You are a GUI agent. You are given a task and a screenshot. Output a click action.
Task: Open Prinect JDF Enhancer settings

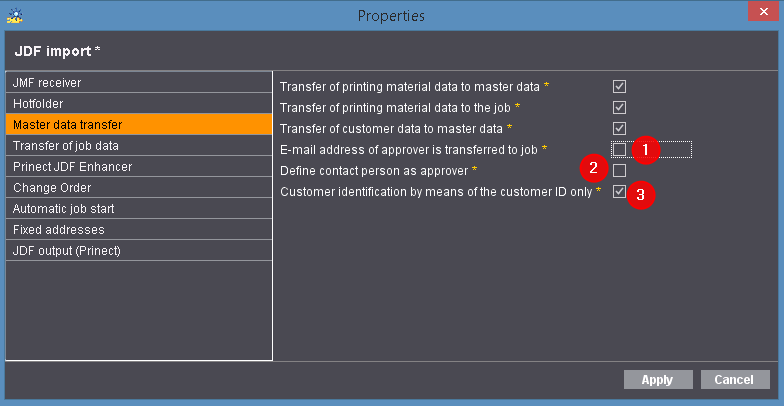click(139, 166)
